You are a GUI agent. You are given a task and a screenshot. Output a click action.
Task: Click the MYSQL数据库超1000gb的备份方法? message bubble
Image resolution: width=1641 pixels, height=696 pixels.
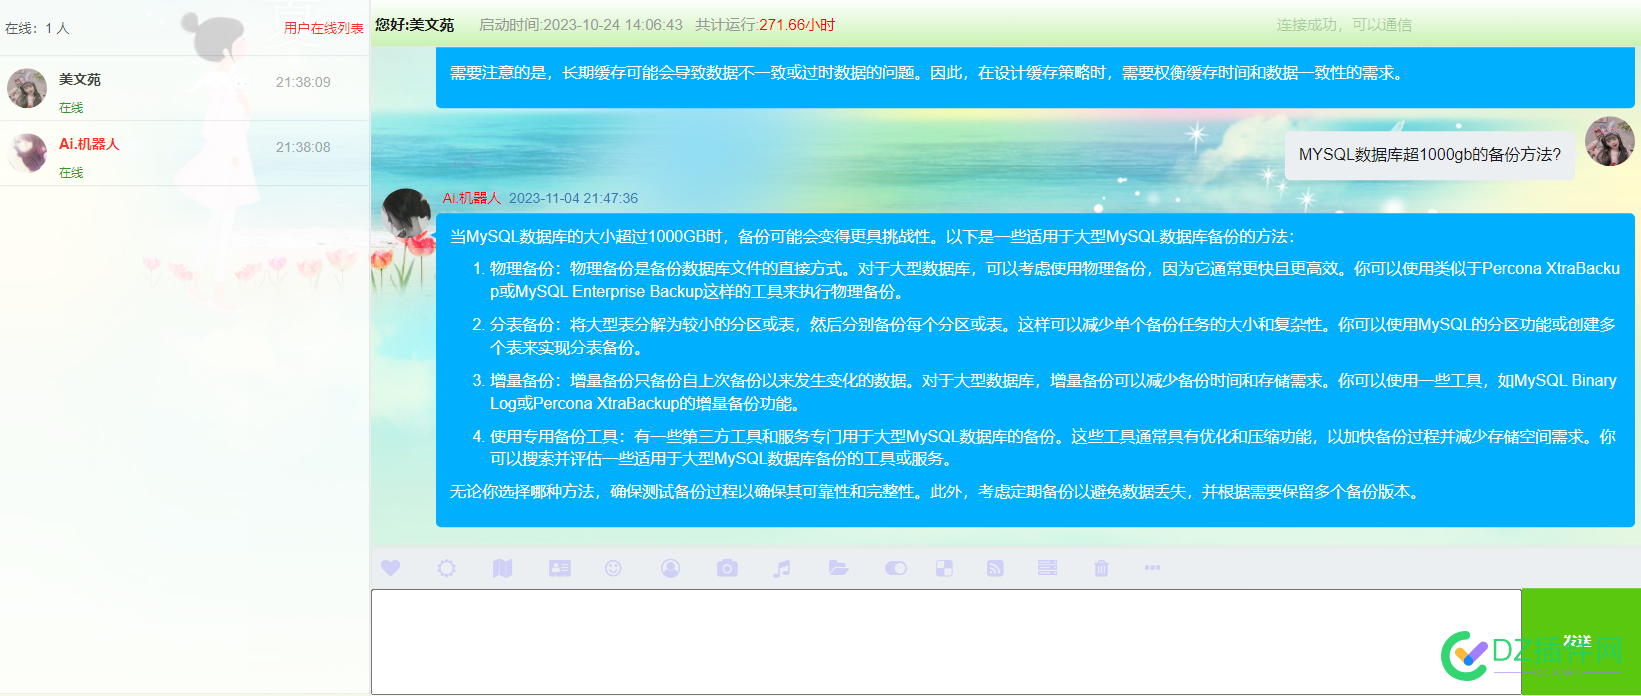tap(1430, 155)
